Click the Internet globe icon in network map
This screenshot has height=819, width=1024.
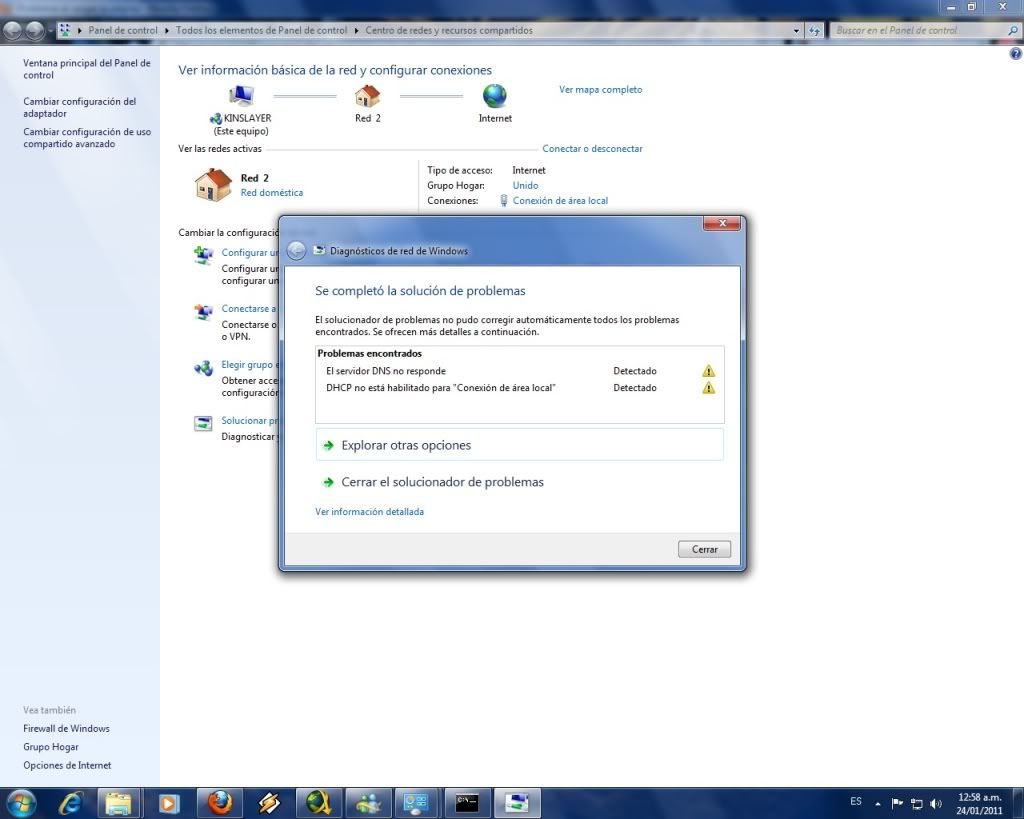click(495, 96)
